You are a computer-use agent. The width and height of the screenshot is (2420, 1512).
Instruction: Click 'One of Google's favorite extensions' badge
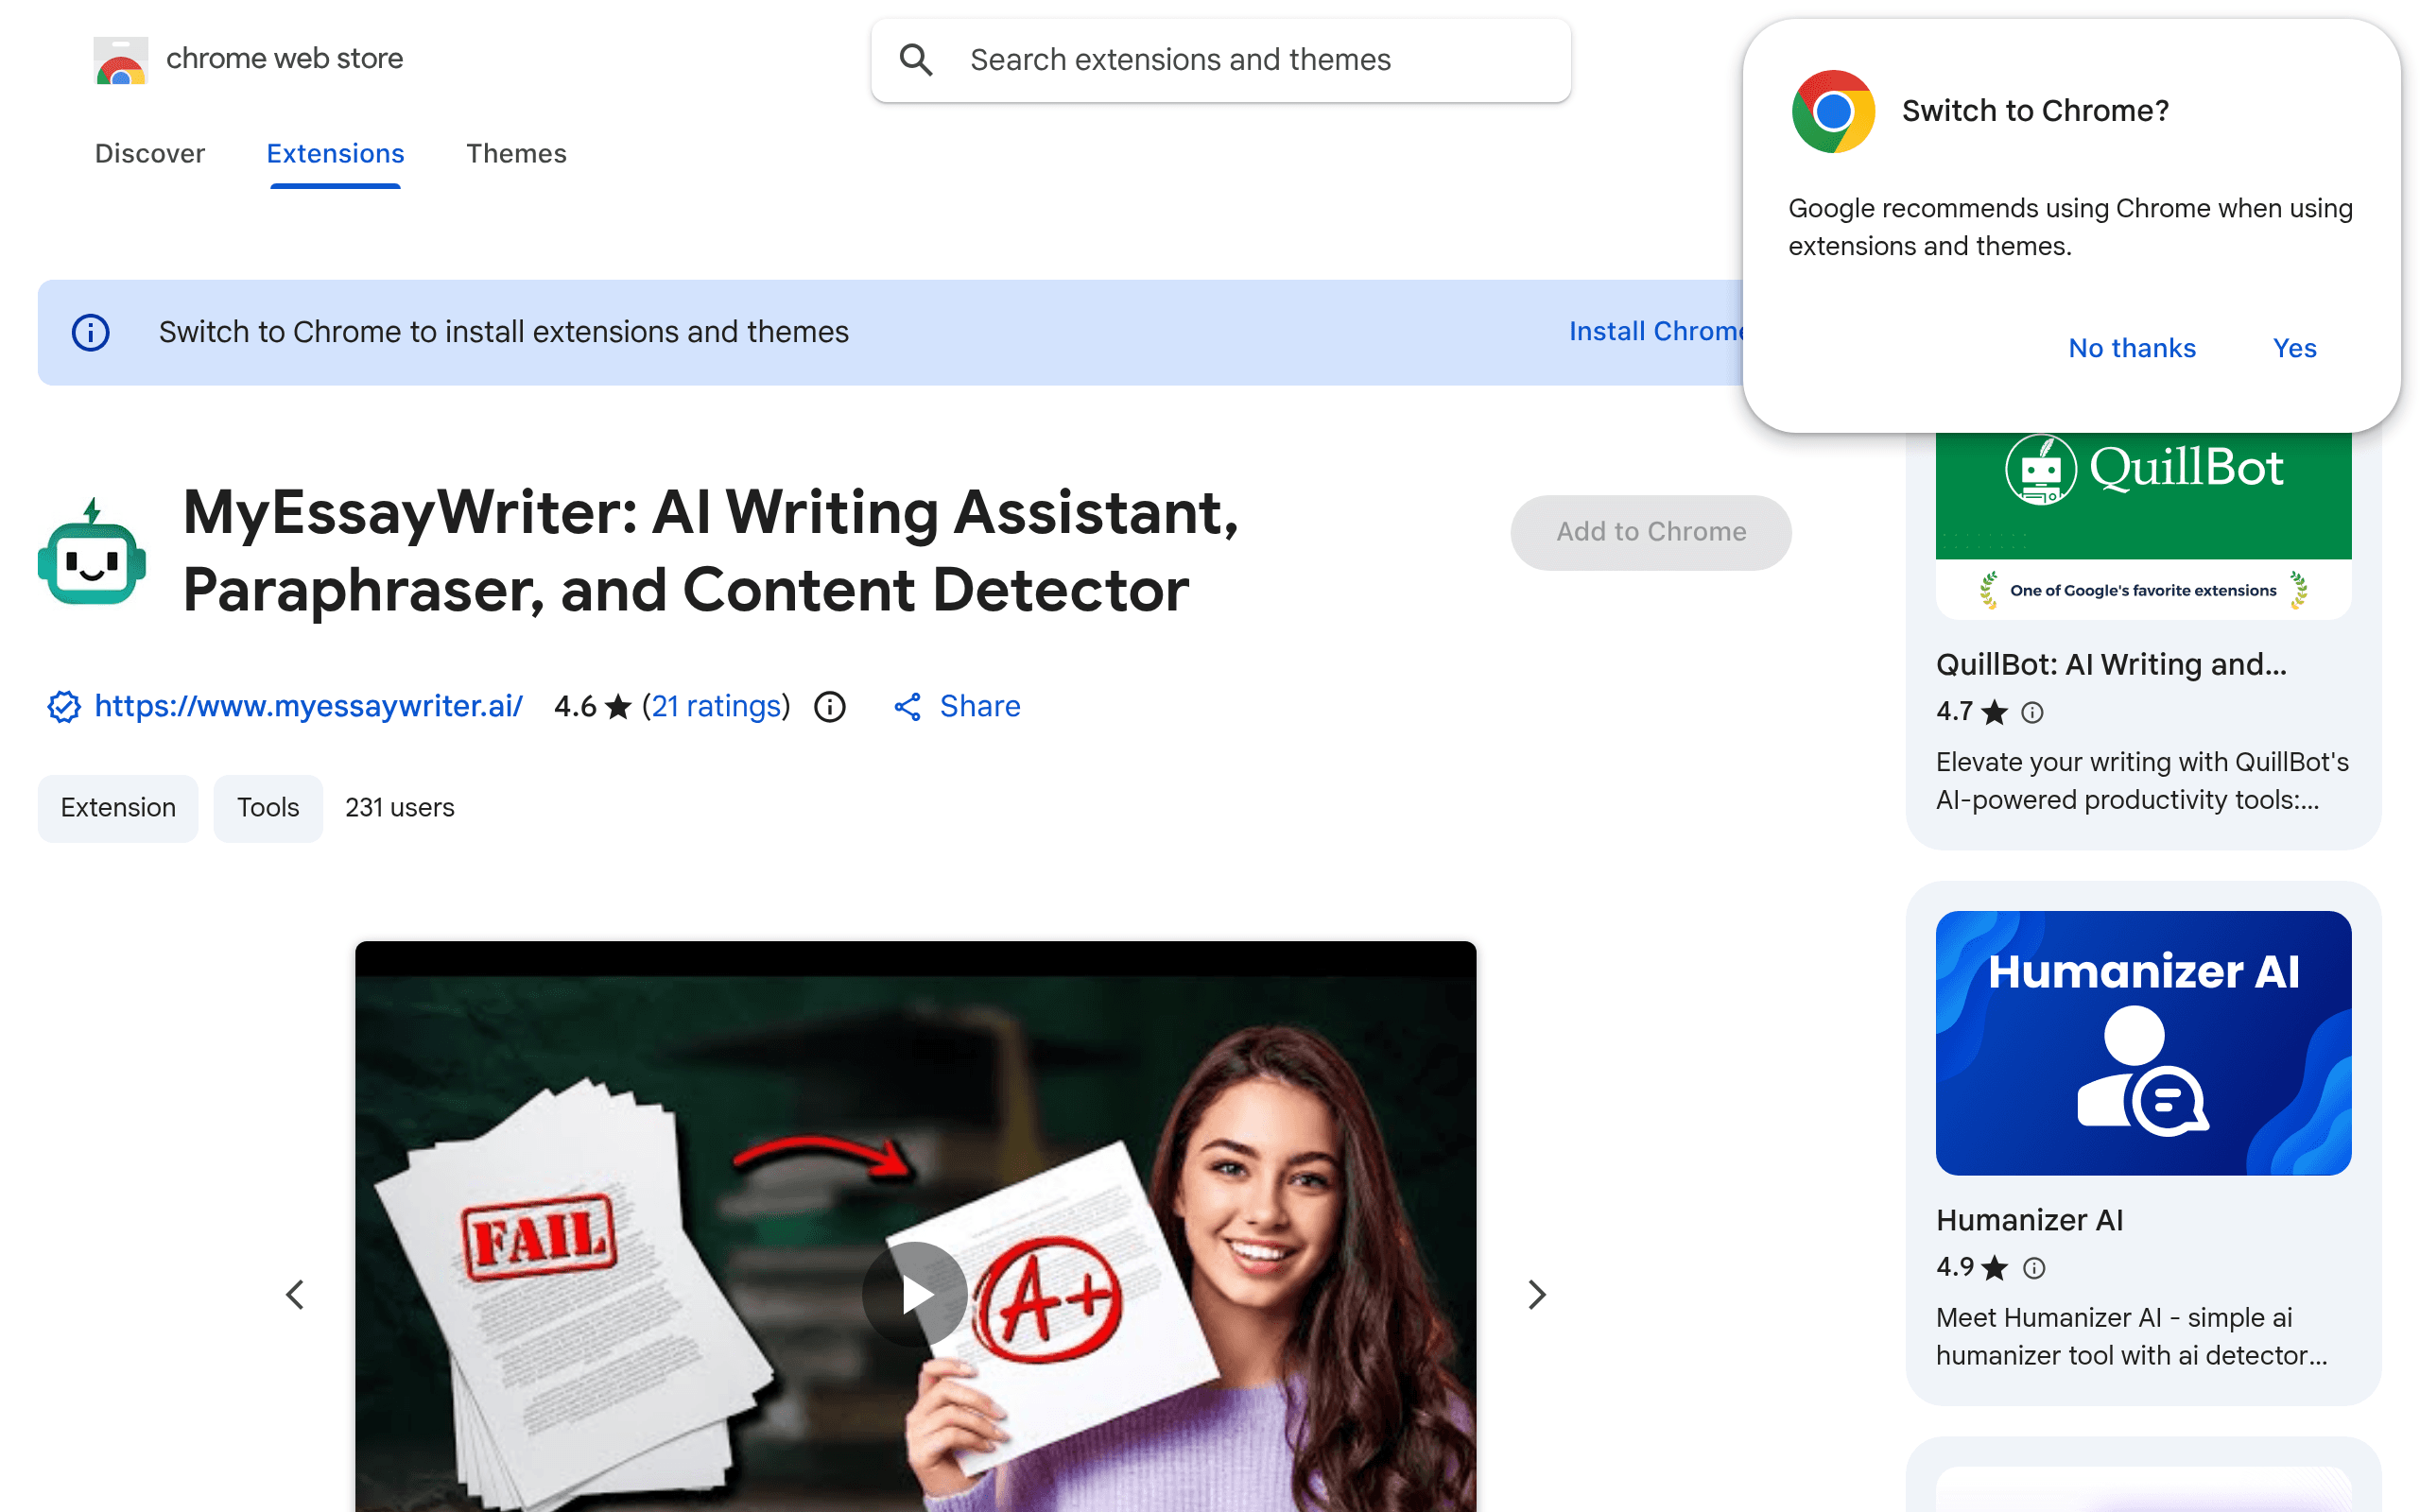[x=2143, y=590]
